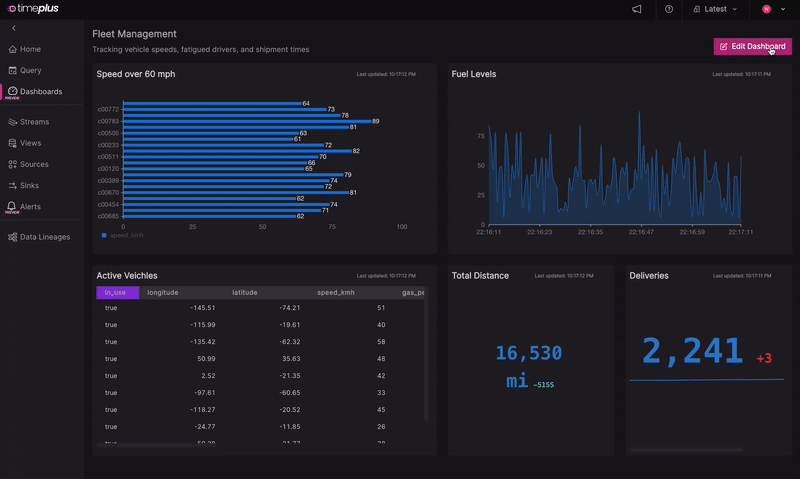Toggle the speed_kmh legend series
800x479 pixels.
(120, 235)
